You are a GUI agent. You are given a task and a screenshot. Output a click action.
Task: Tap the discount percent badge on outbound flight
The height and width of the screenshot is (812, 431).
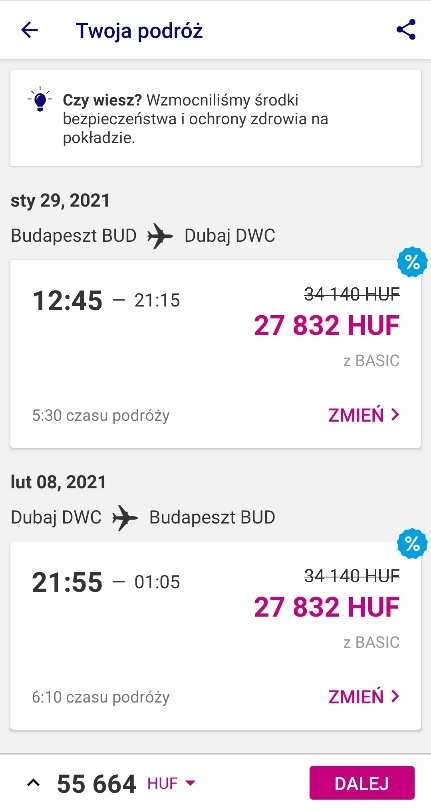(412, 262)
